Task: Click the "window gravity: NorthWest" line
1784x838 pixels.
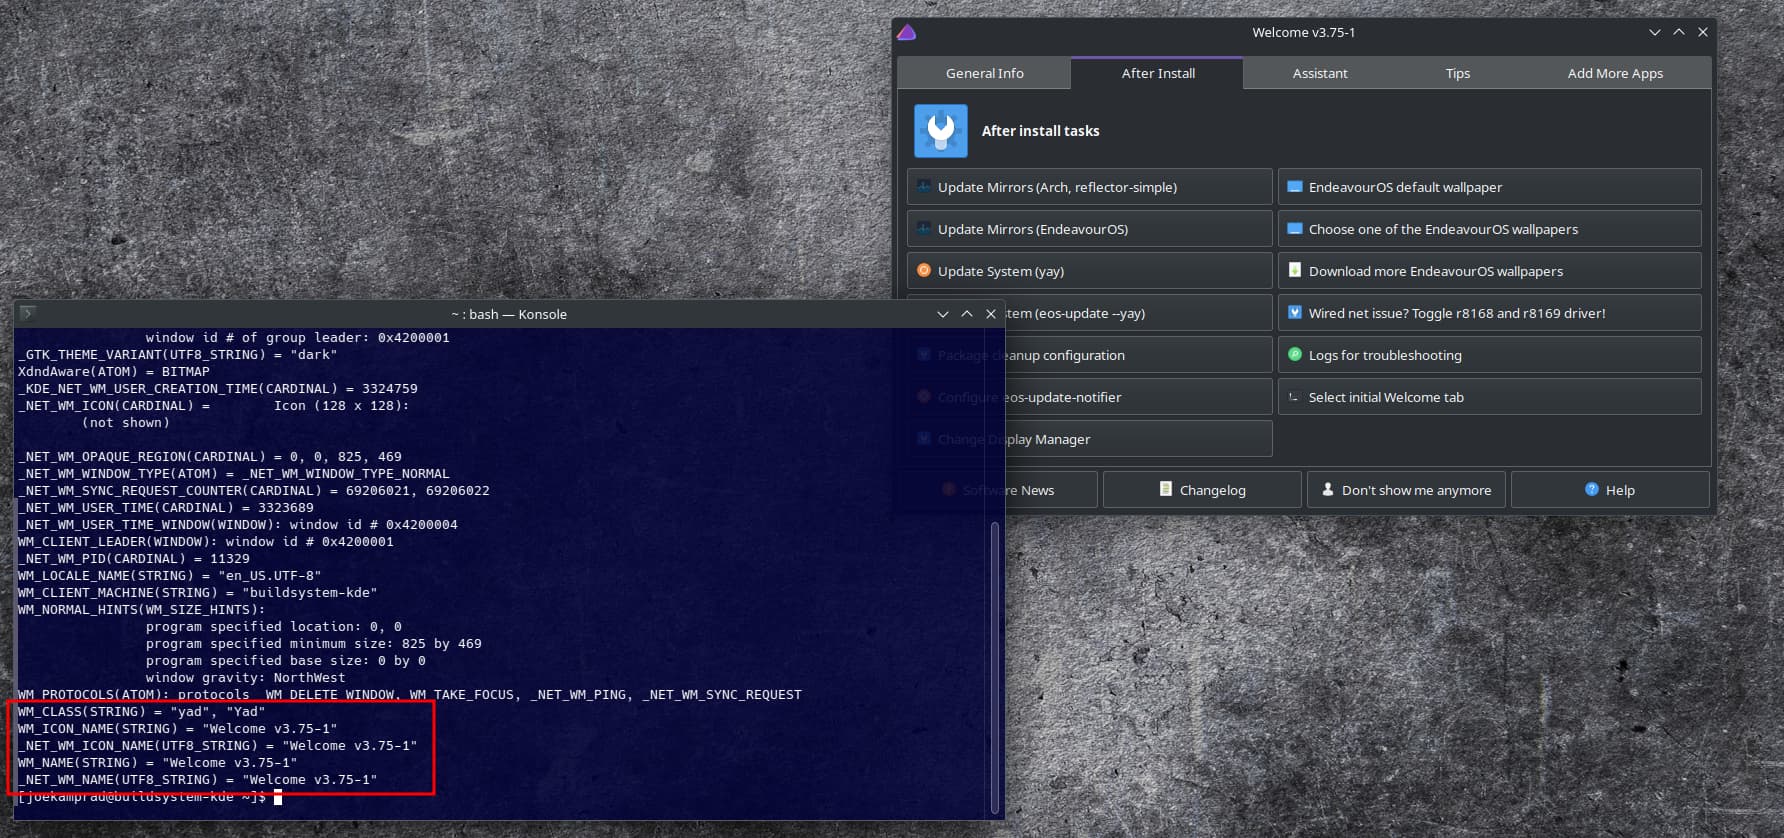Action: [246, 678]
